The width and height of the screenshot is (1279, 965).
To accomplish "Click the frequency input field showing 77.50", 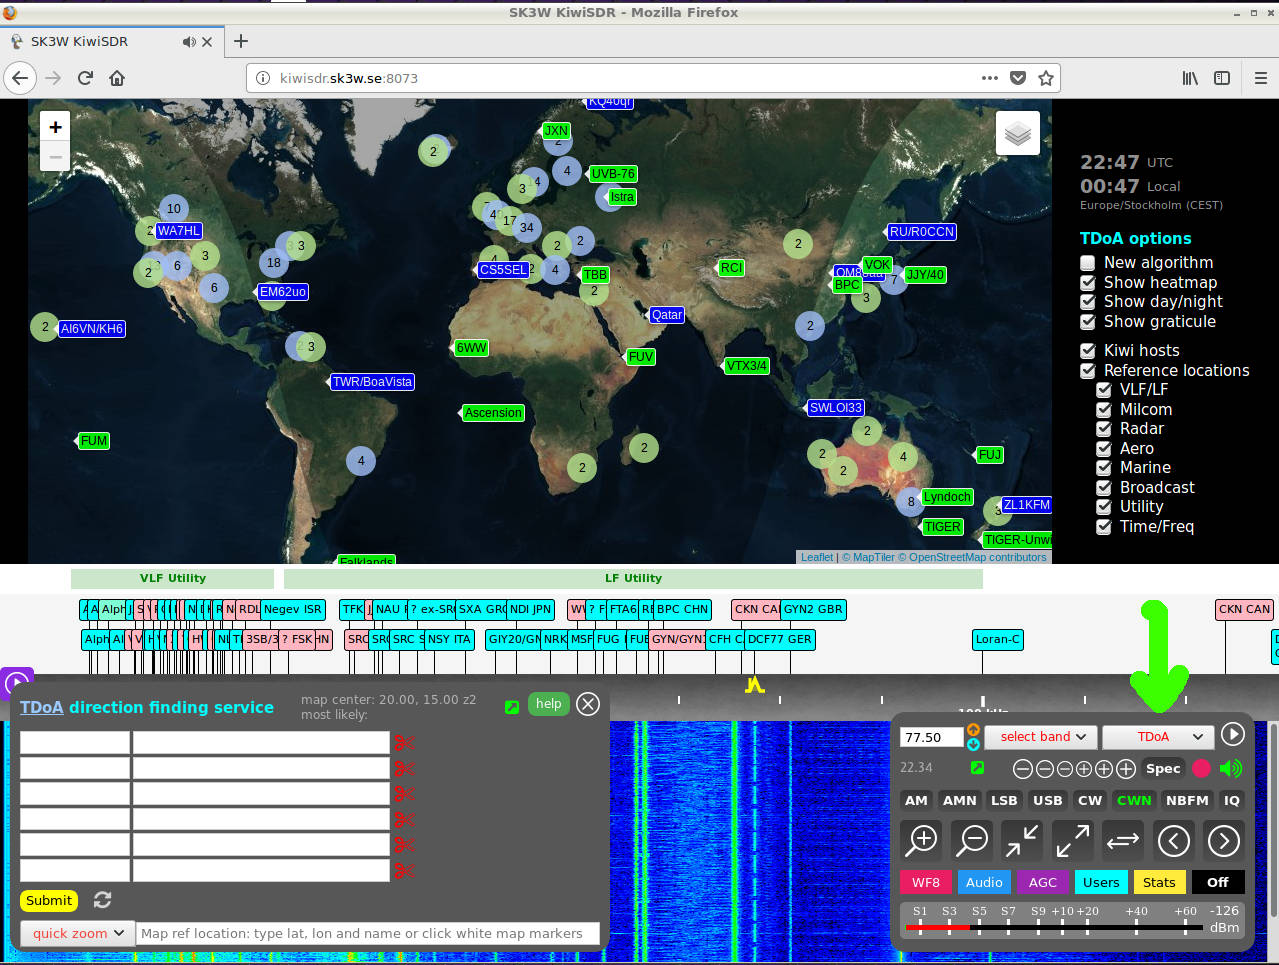I will coord(931,737).
